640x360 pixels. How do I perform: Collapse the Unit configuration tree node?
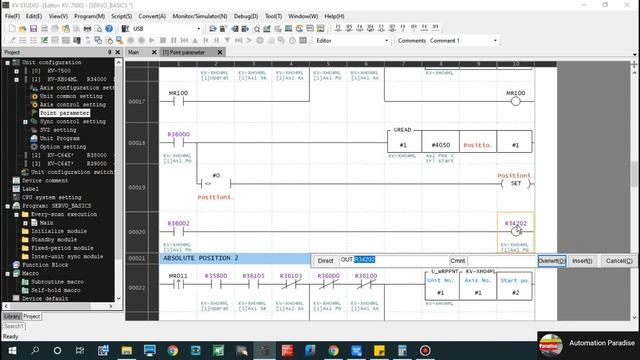(8, 62)
